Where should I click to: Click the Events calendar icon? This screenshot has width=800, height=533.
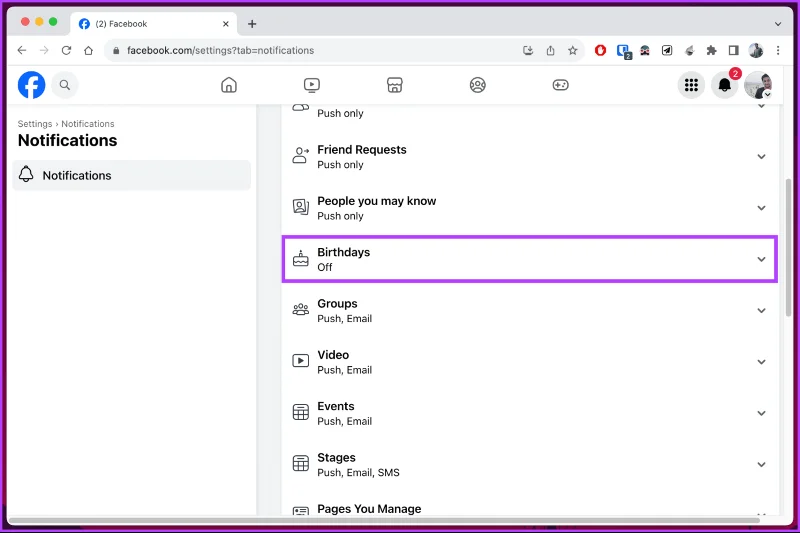301,412
